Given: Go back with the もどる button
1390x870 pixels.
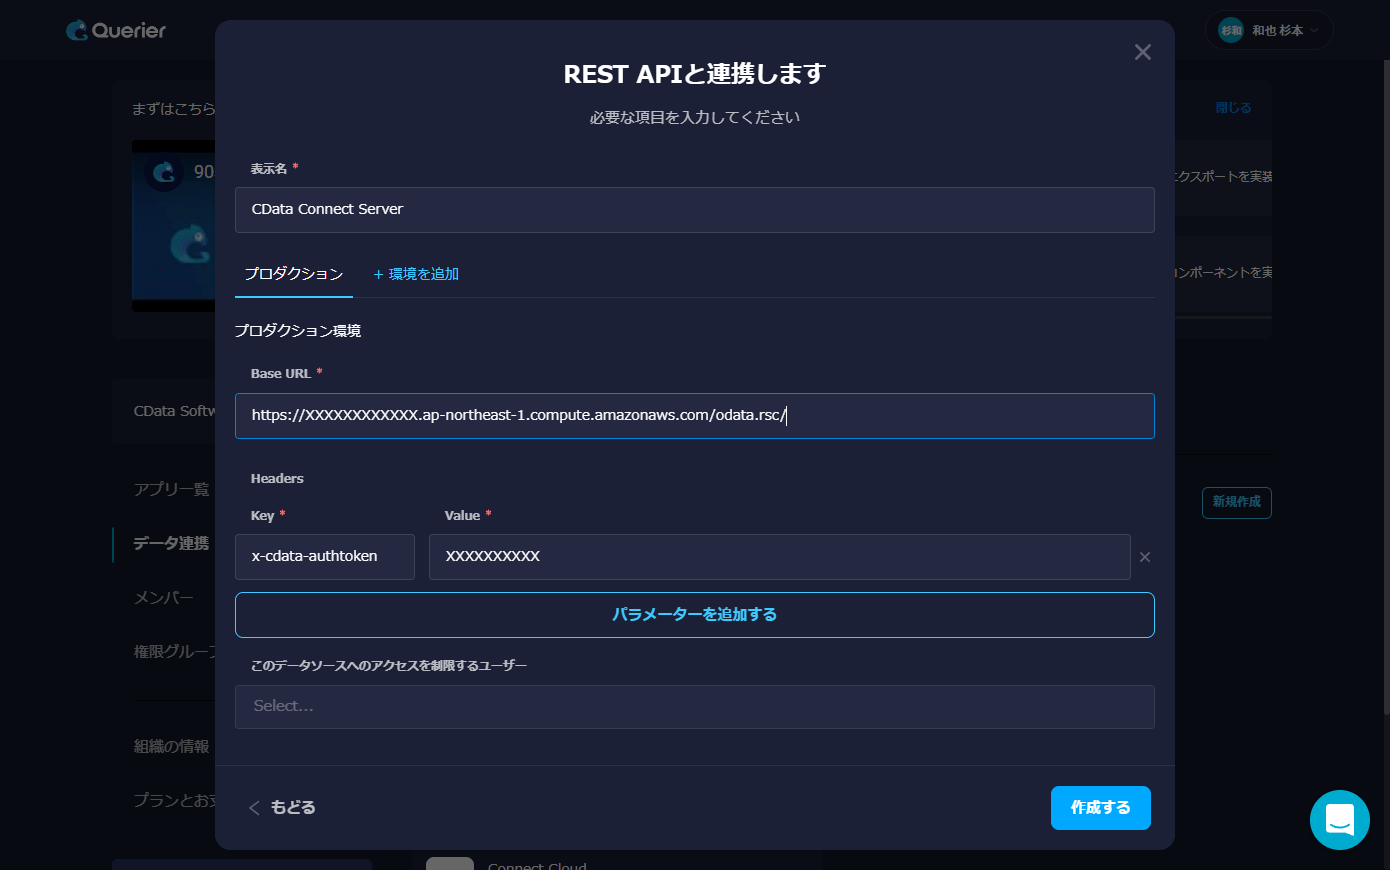Looking at the screenshot, I should (282, 808).
